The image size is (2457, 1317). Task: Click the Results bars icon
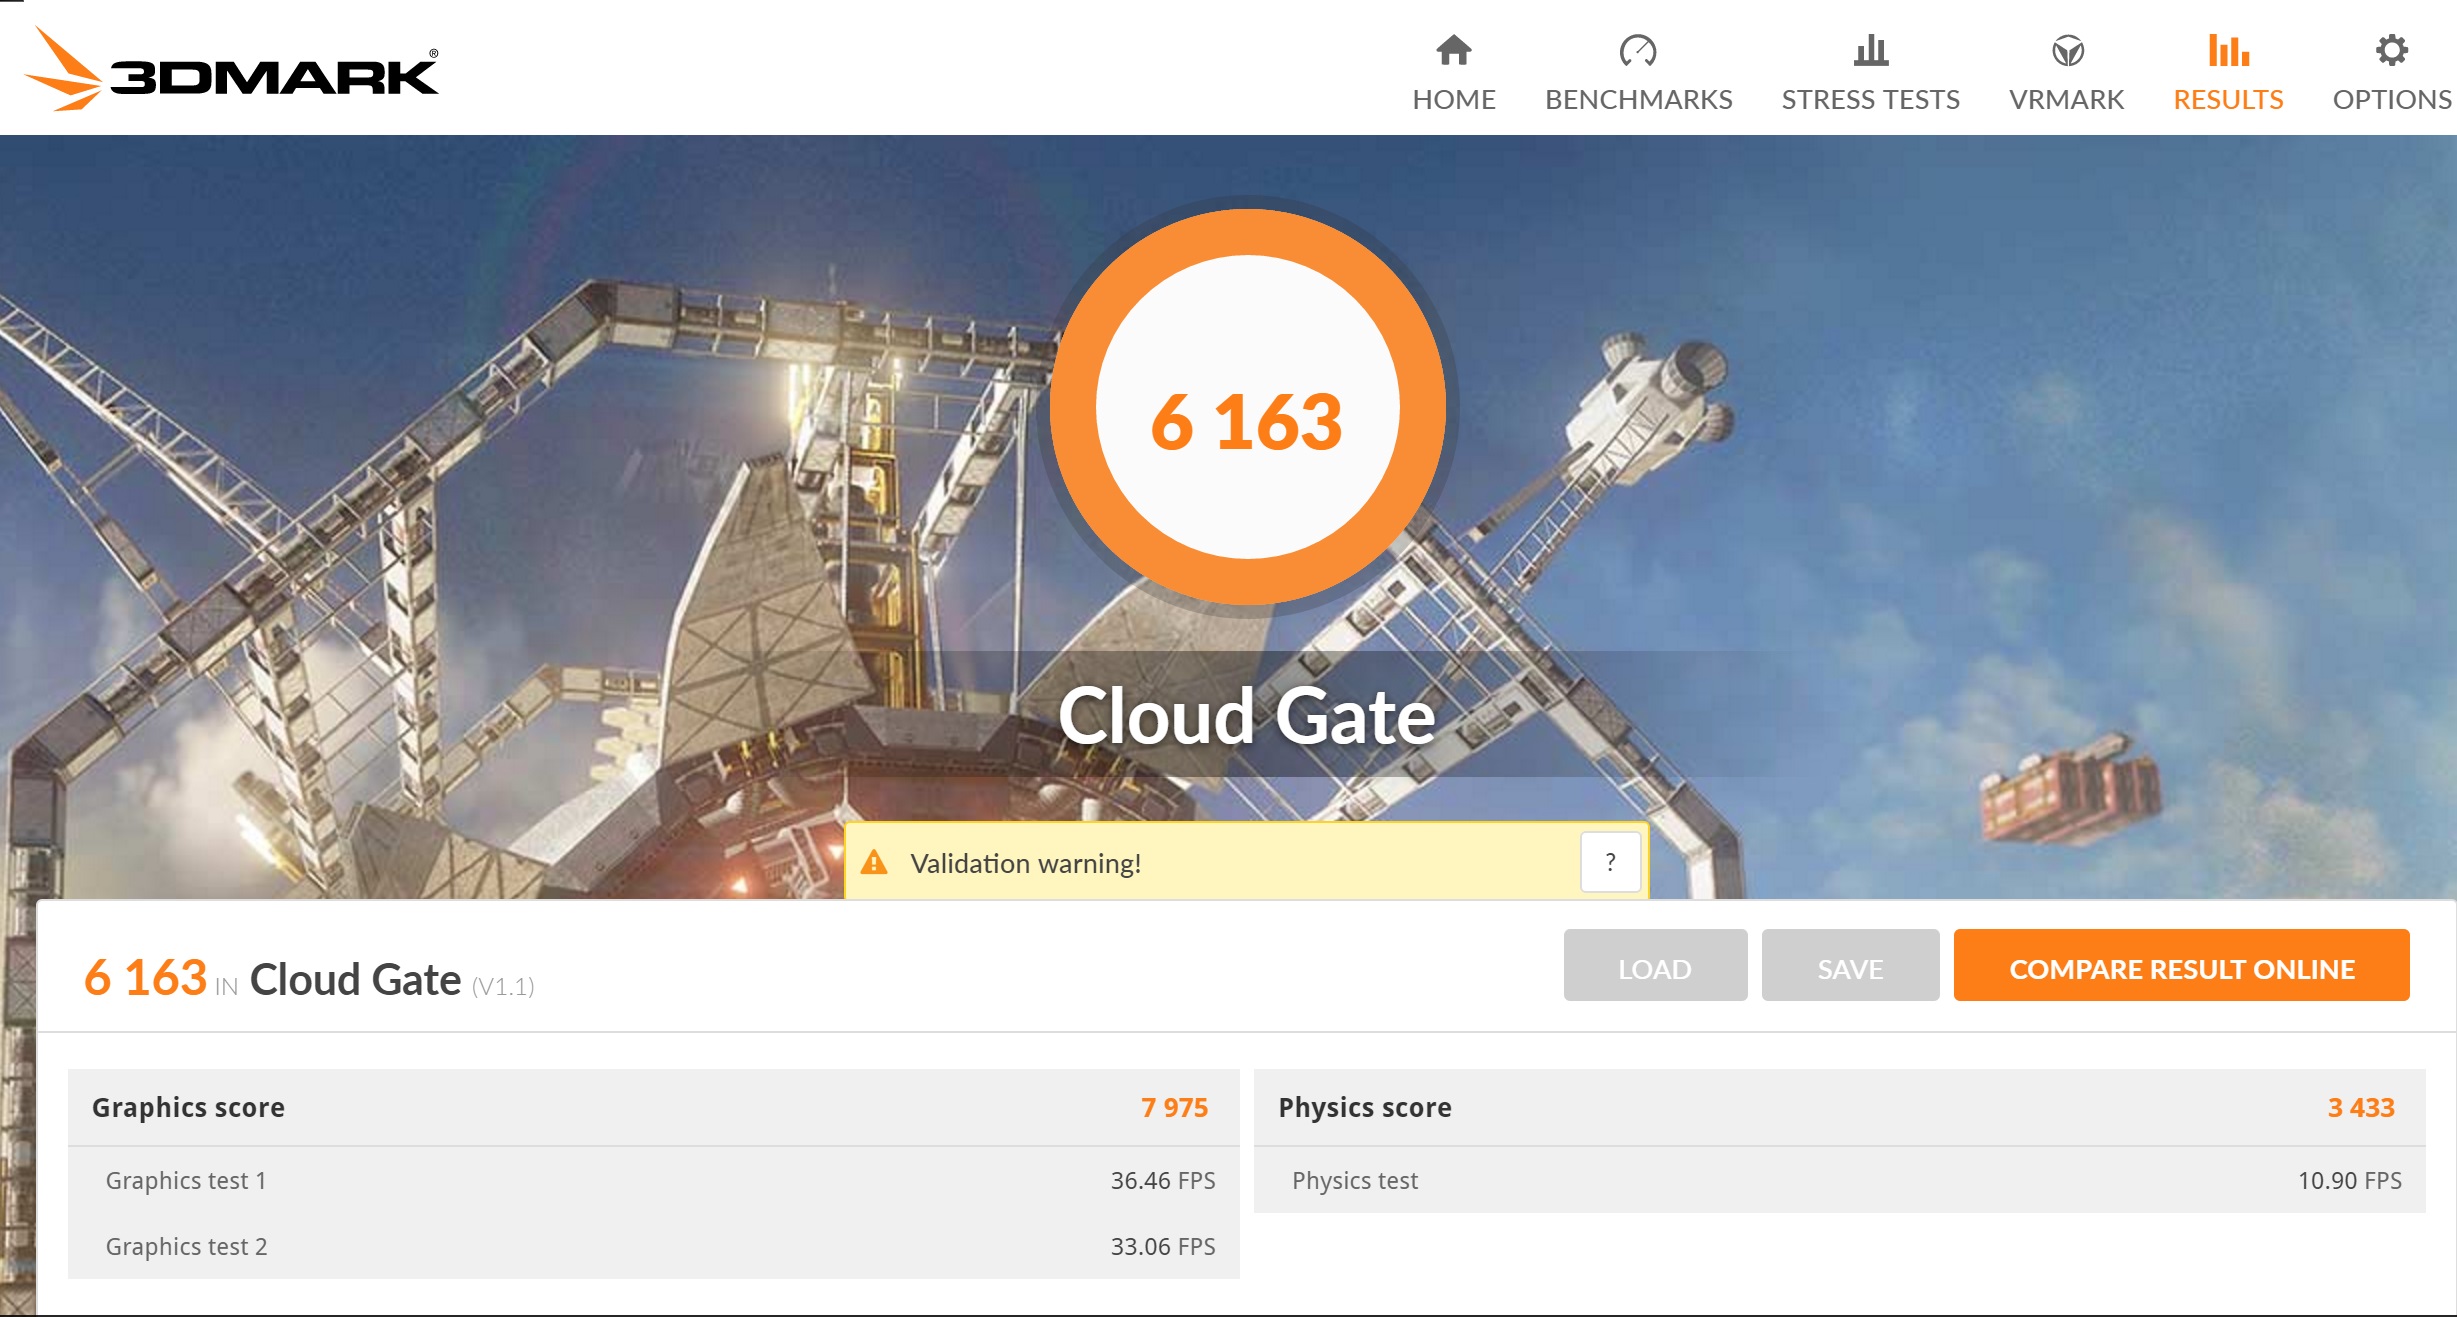click(2228, 50)
